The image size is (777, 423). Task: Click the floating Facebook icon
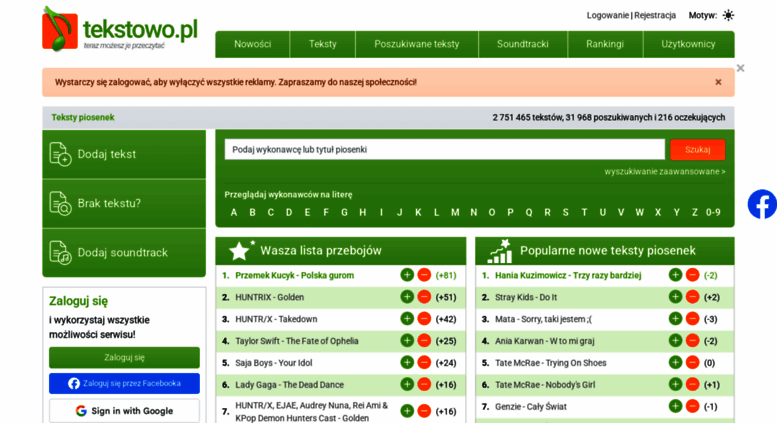[x=761, y=204]
